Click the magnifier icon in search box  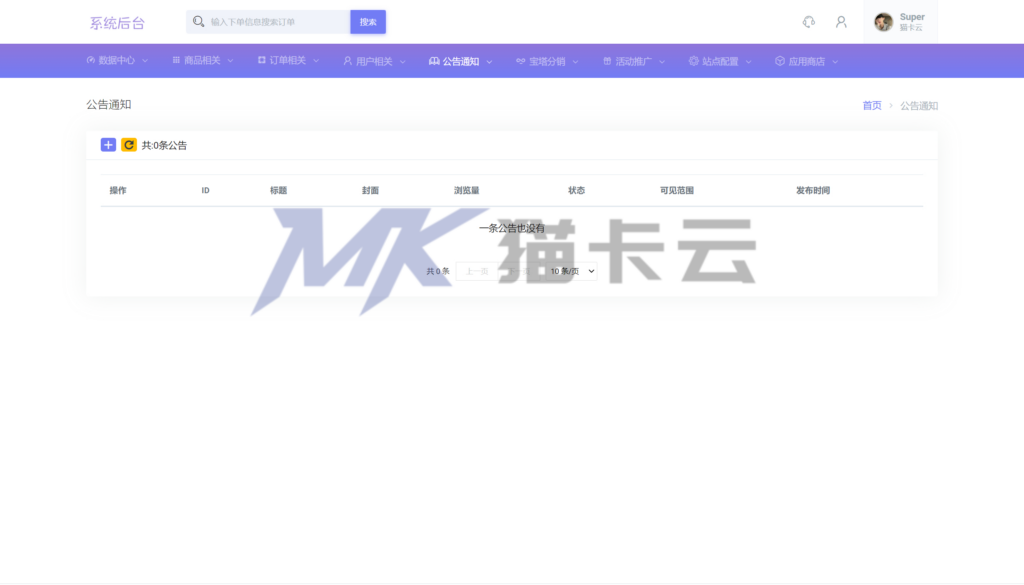click(199, 22)
